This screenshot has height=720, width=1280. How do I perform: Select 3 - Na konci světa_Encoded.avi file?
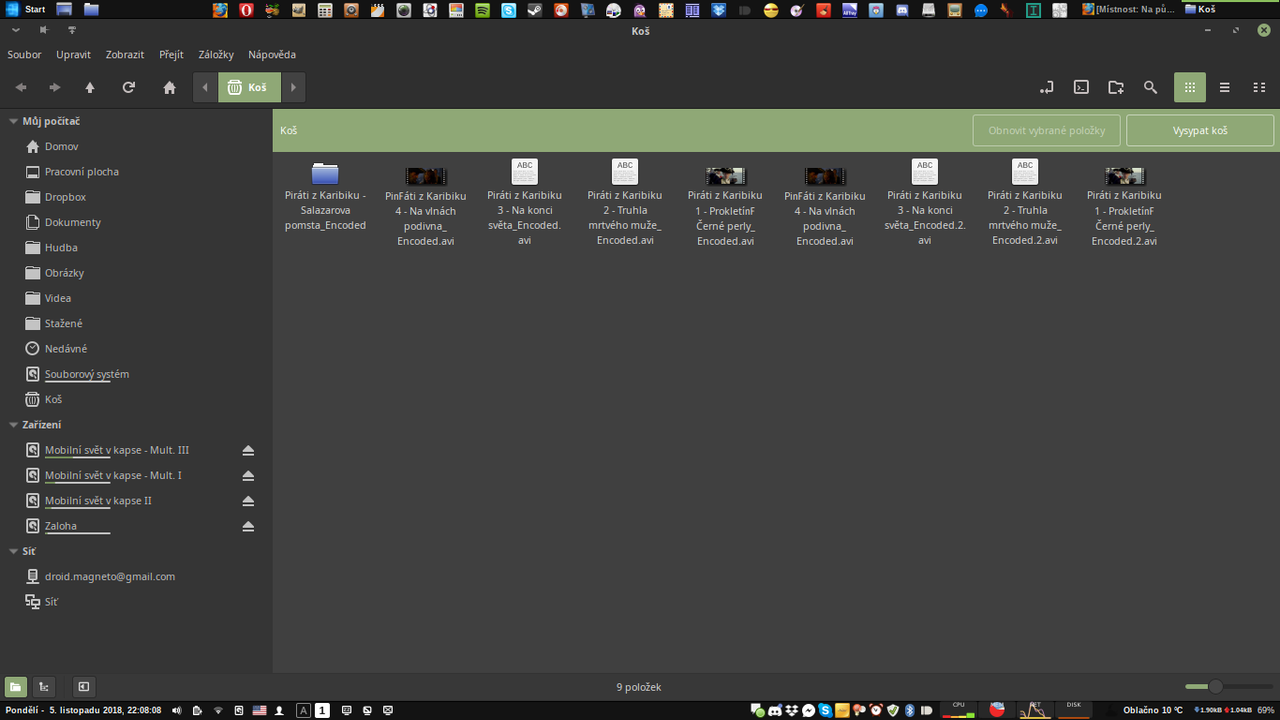point(525,203)
